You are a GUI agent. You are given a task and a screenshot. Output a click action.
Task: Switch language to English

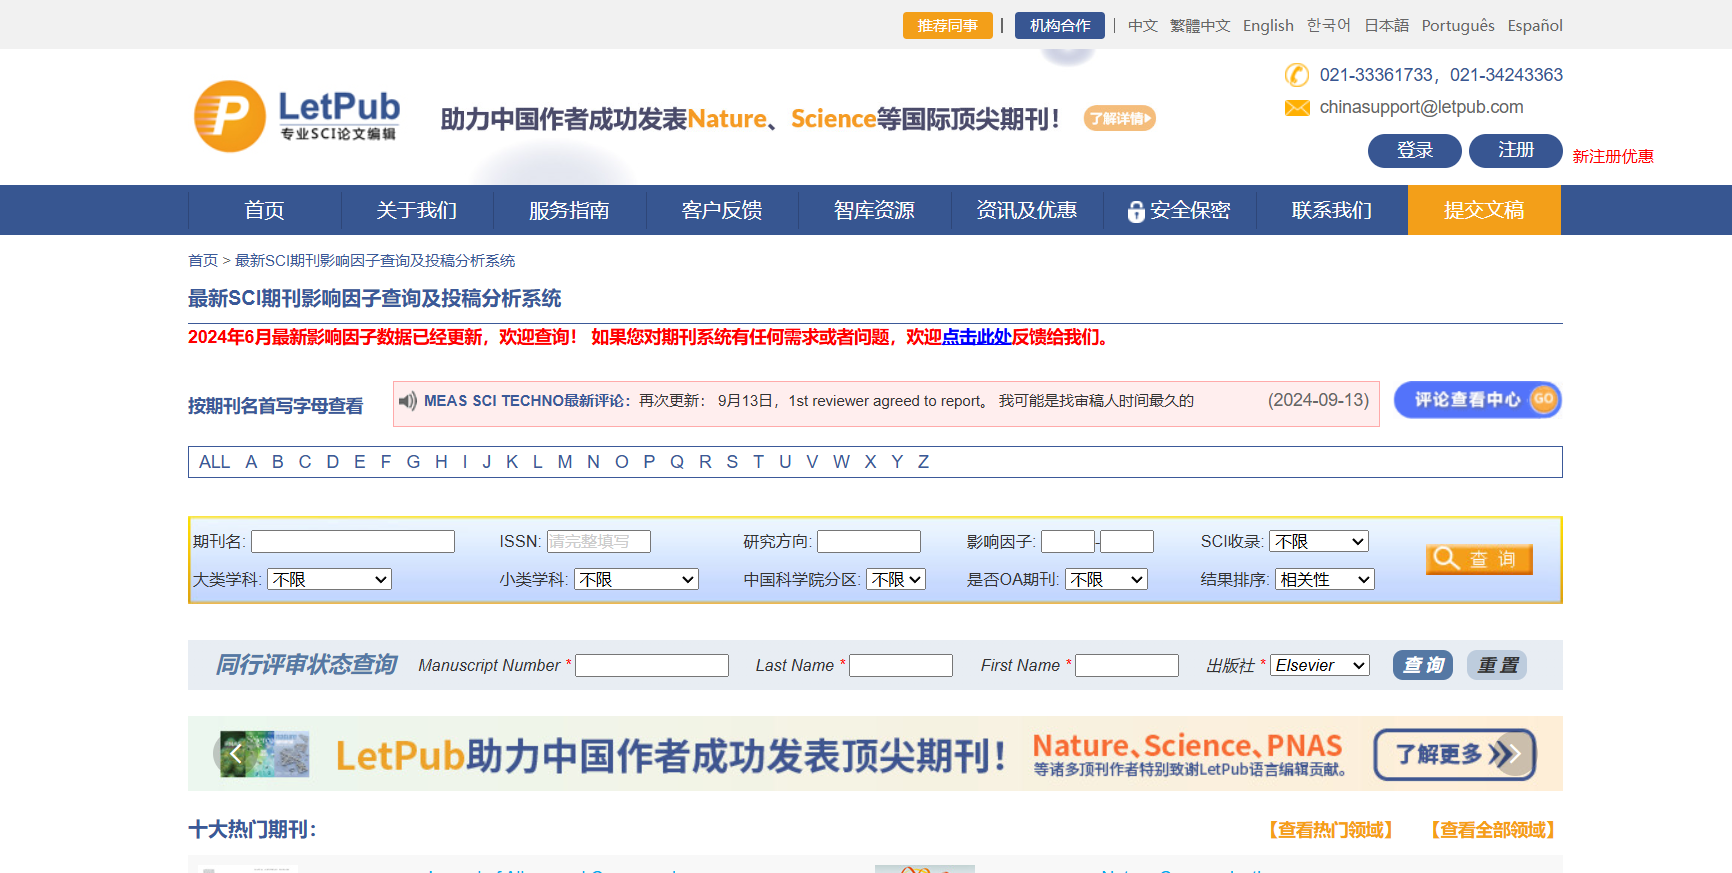1268,26
